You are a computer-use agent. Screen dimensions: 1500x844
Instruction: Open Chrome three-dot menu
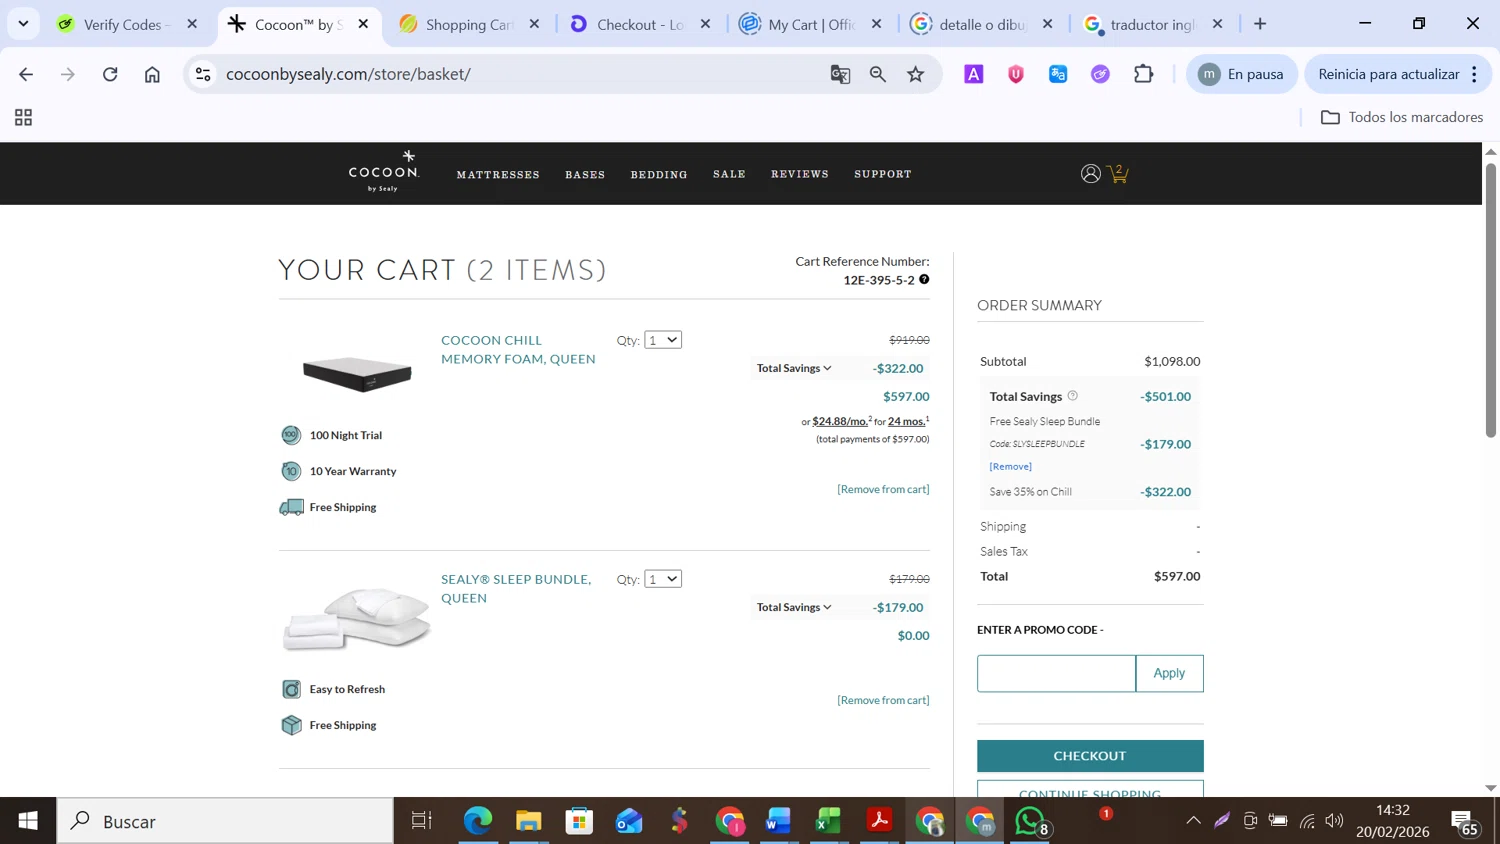pyautogui.click(x=1474, y=74)
